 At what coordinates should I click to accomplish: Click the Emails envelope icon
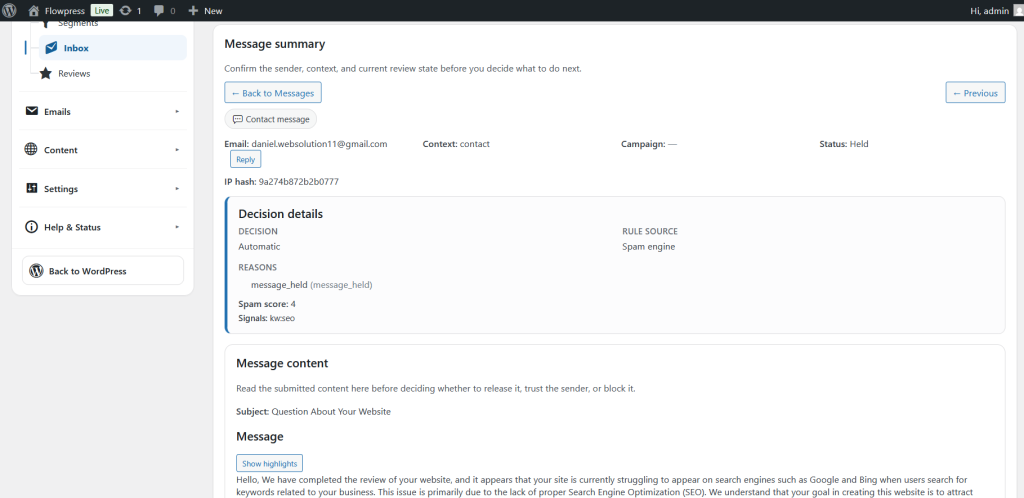point(31,111)
